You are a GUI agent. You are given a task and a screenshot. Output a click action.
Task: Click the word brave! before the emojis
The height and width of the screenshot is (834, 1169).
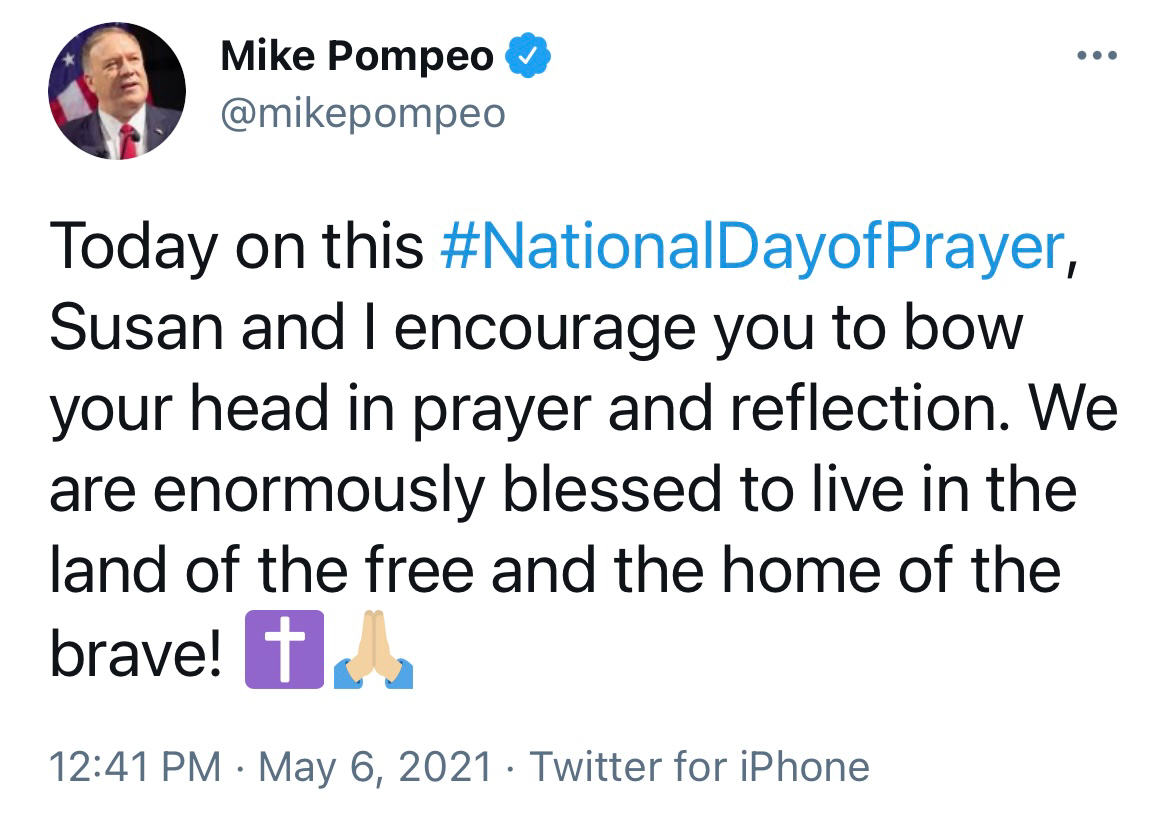click(x=136, y=652)
